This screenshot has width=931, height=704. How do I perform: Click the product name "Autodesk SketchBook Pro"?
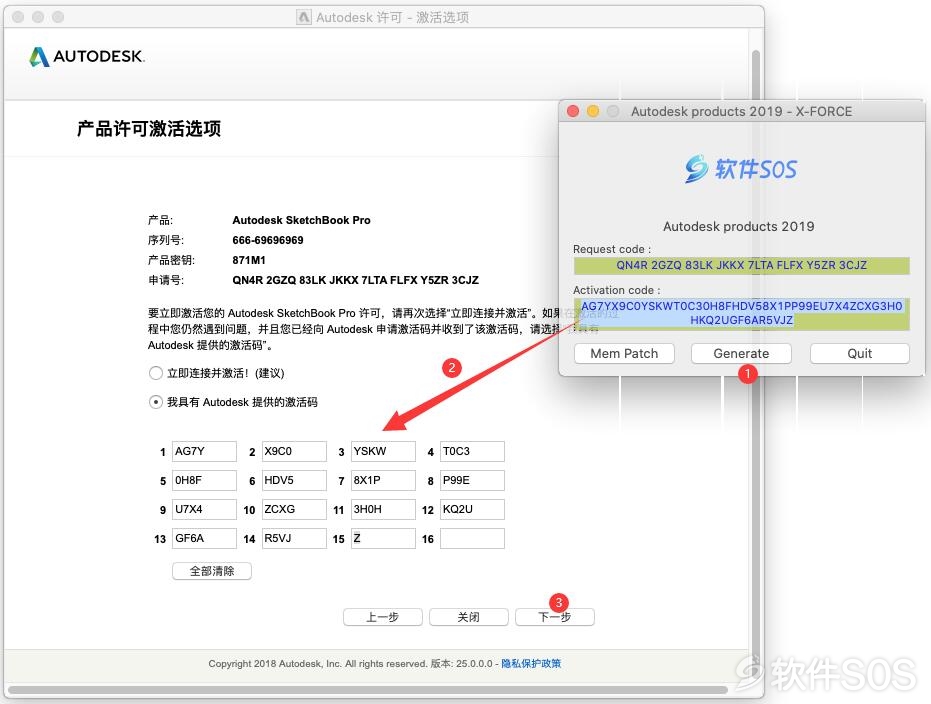(x=301, y=220)
